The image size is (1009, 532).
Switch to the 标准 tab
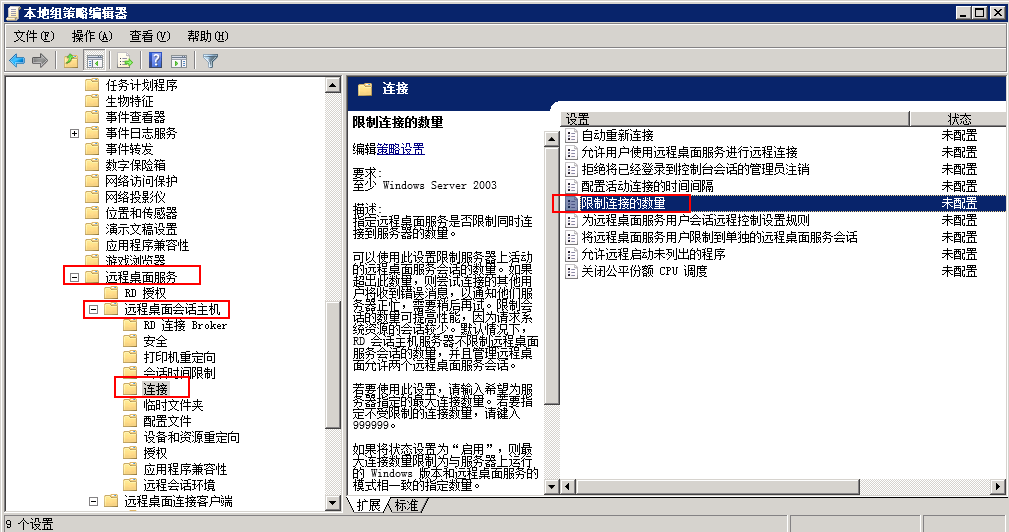[406, 505]
